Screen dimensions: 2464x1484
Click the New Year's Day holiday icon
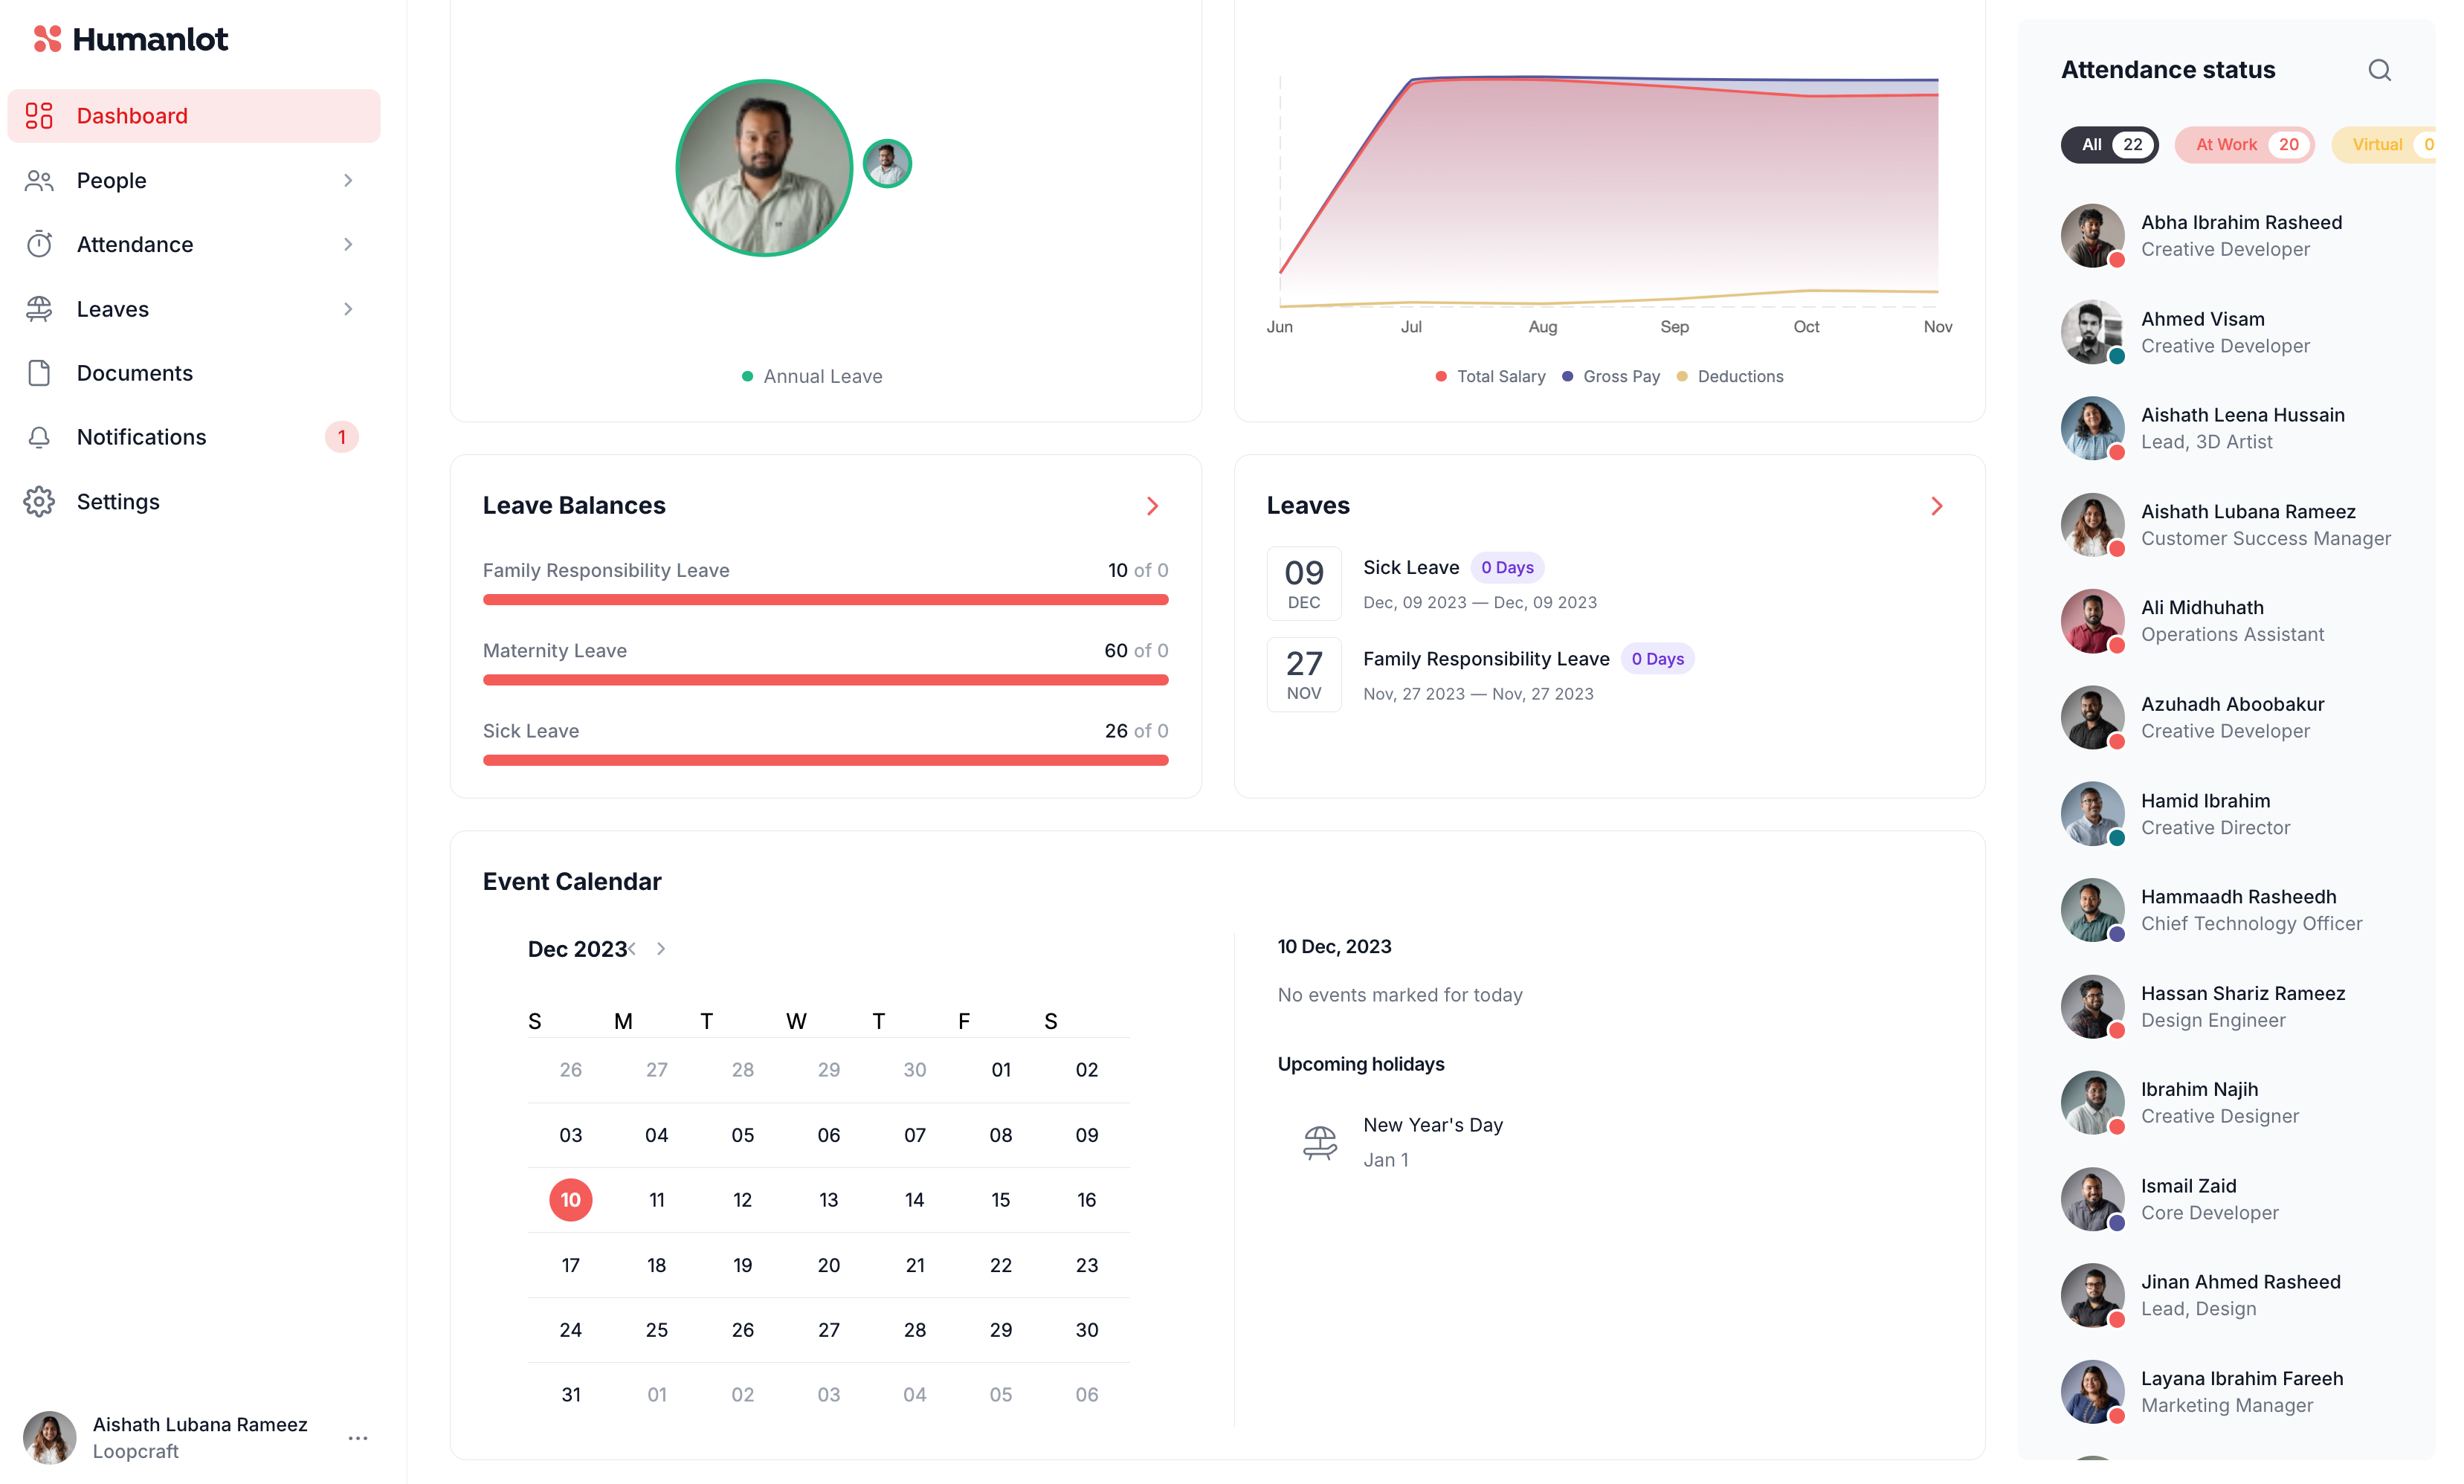(x=1320, y=1142)
